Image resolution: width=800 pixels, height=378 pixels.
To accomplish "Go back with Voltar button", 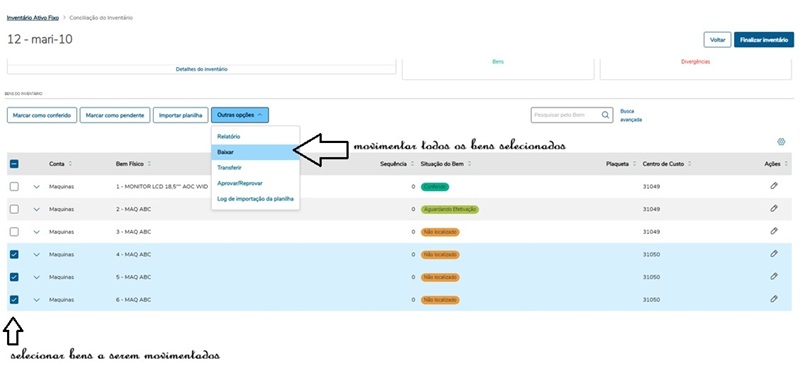I will 717,40.
